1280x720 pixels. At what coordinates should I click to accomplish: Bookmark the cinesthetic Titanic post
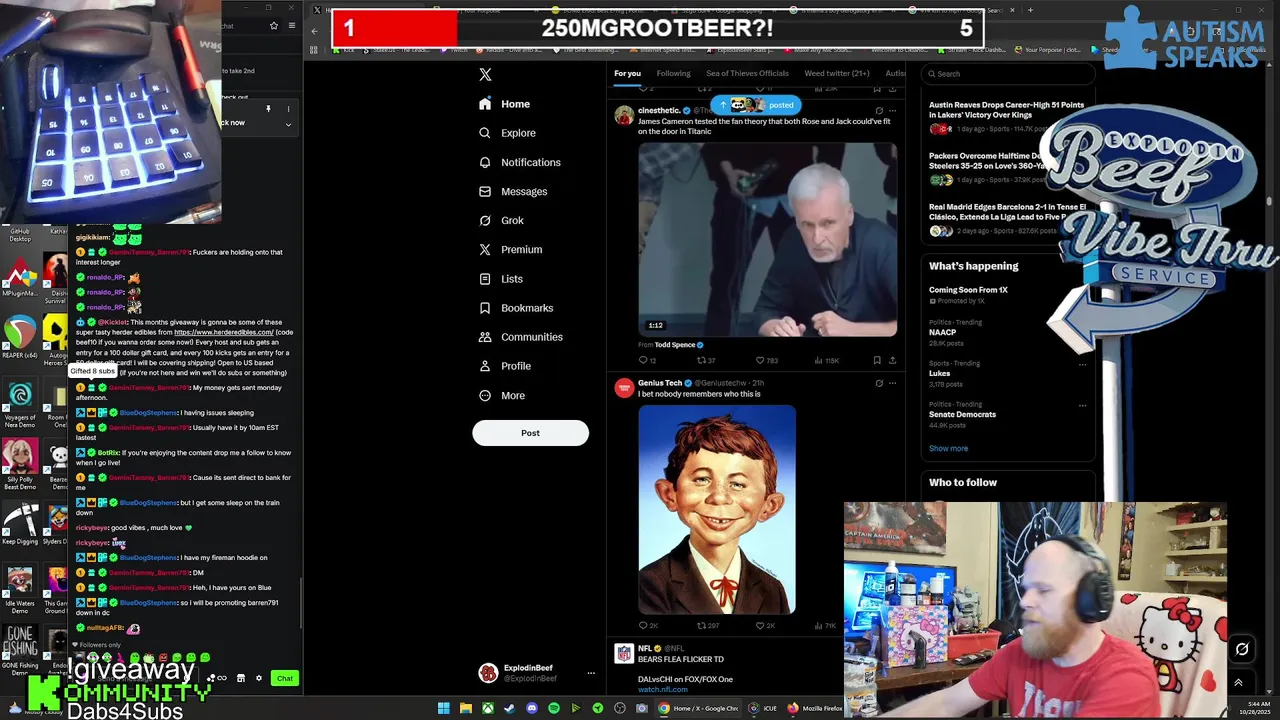pyautogui.click(x=877, y=360)
